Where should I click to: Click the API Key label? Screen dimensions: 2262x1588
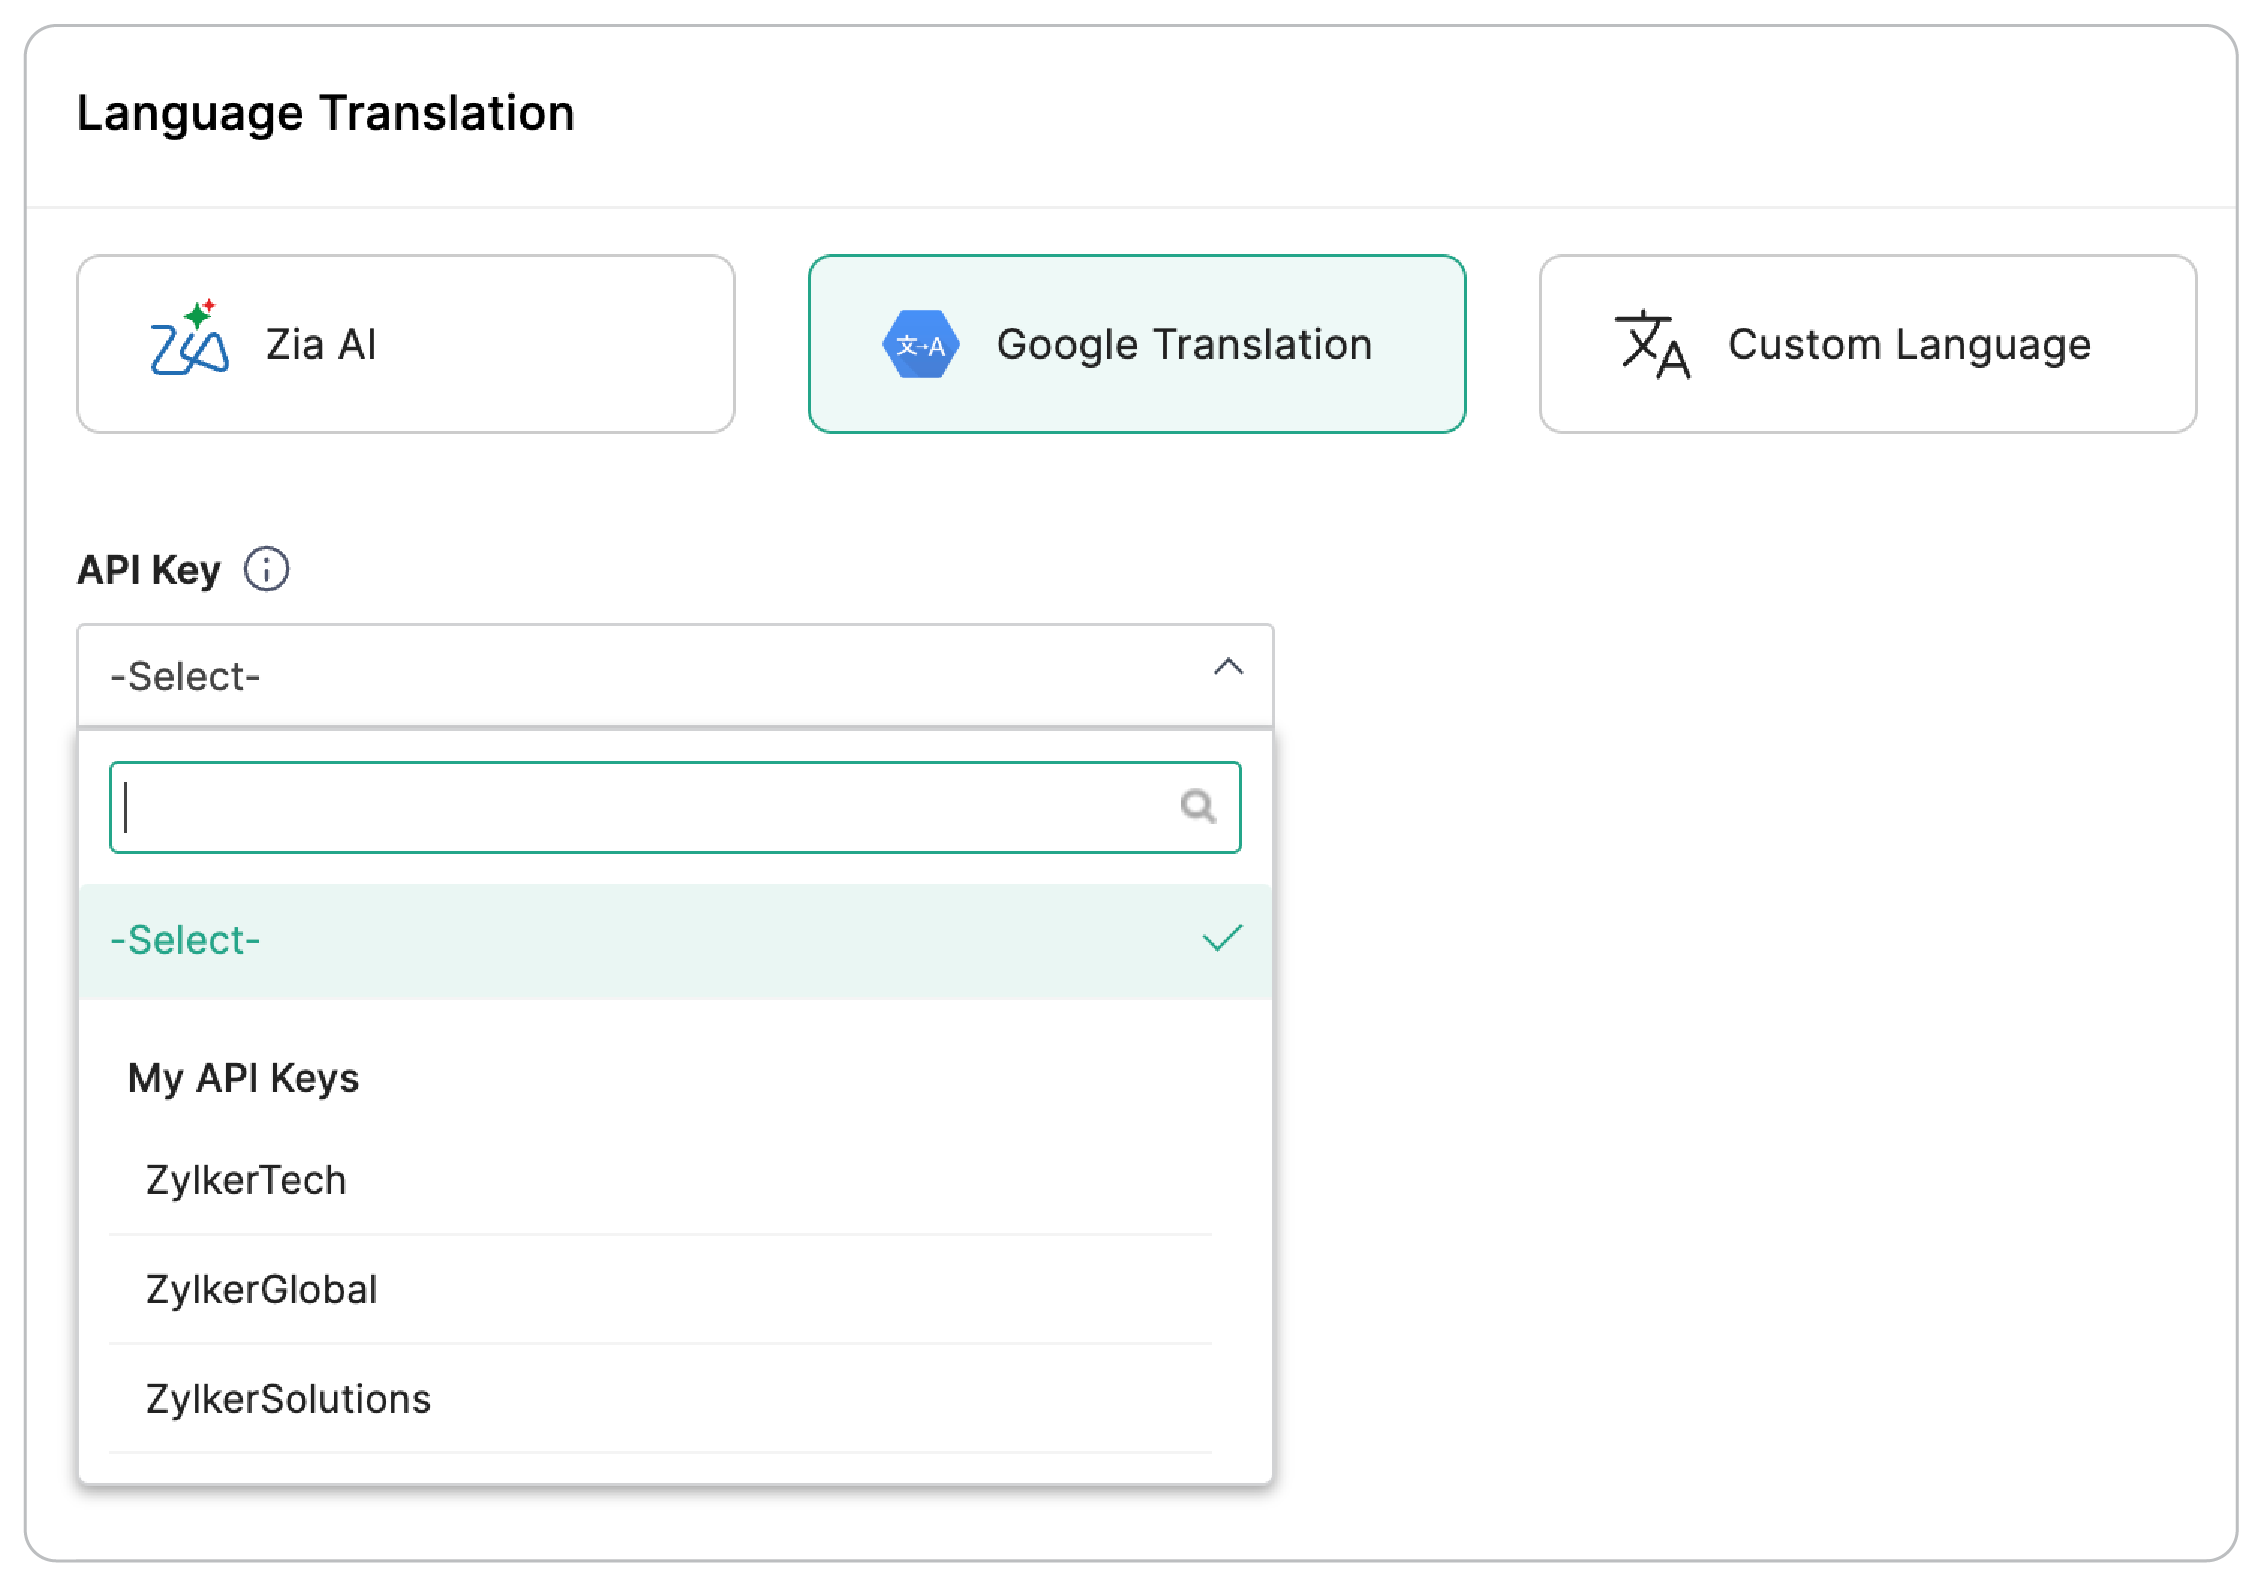click(149, 570)
